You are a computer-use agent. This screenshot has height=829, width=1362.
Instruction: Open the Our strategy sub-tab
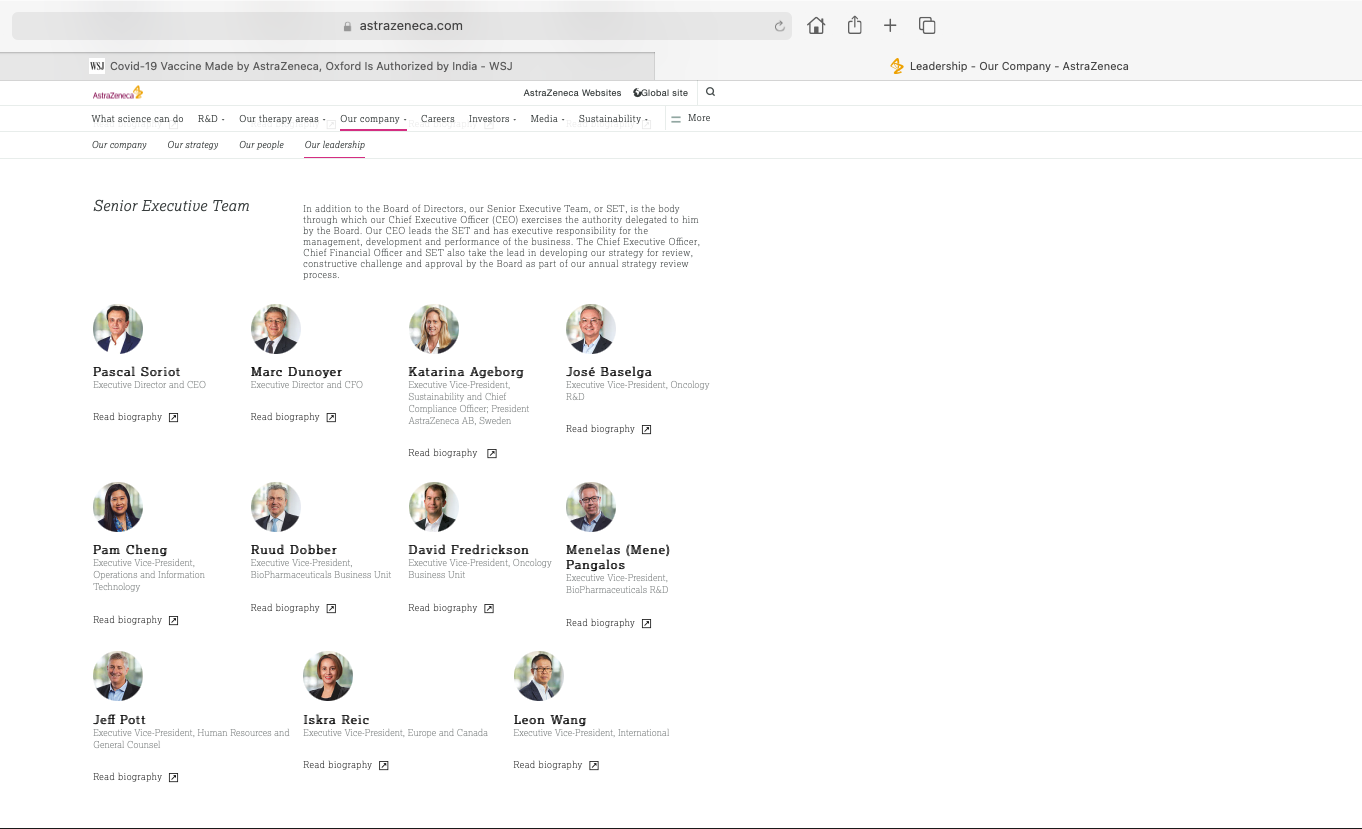[193, 145]
